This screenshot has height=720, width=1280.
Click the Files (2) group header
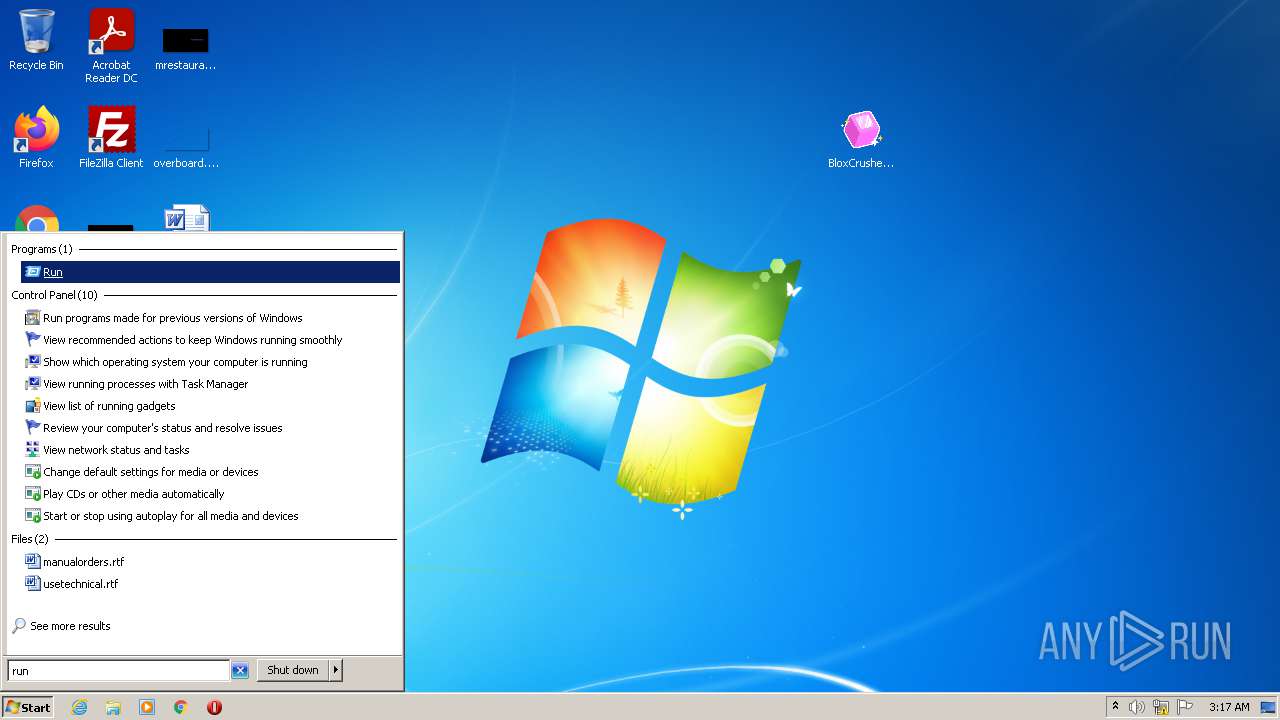[30, 539]
